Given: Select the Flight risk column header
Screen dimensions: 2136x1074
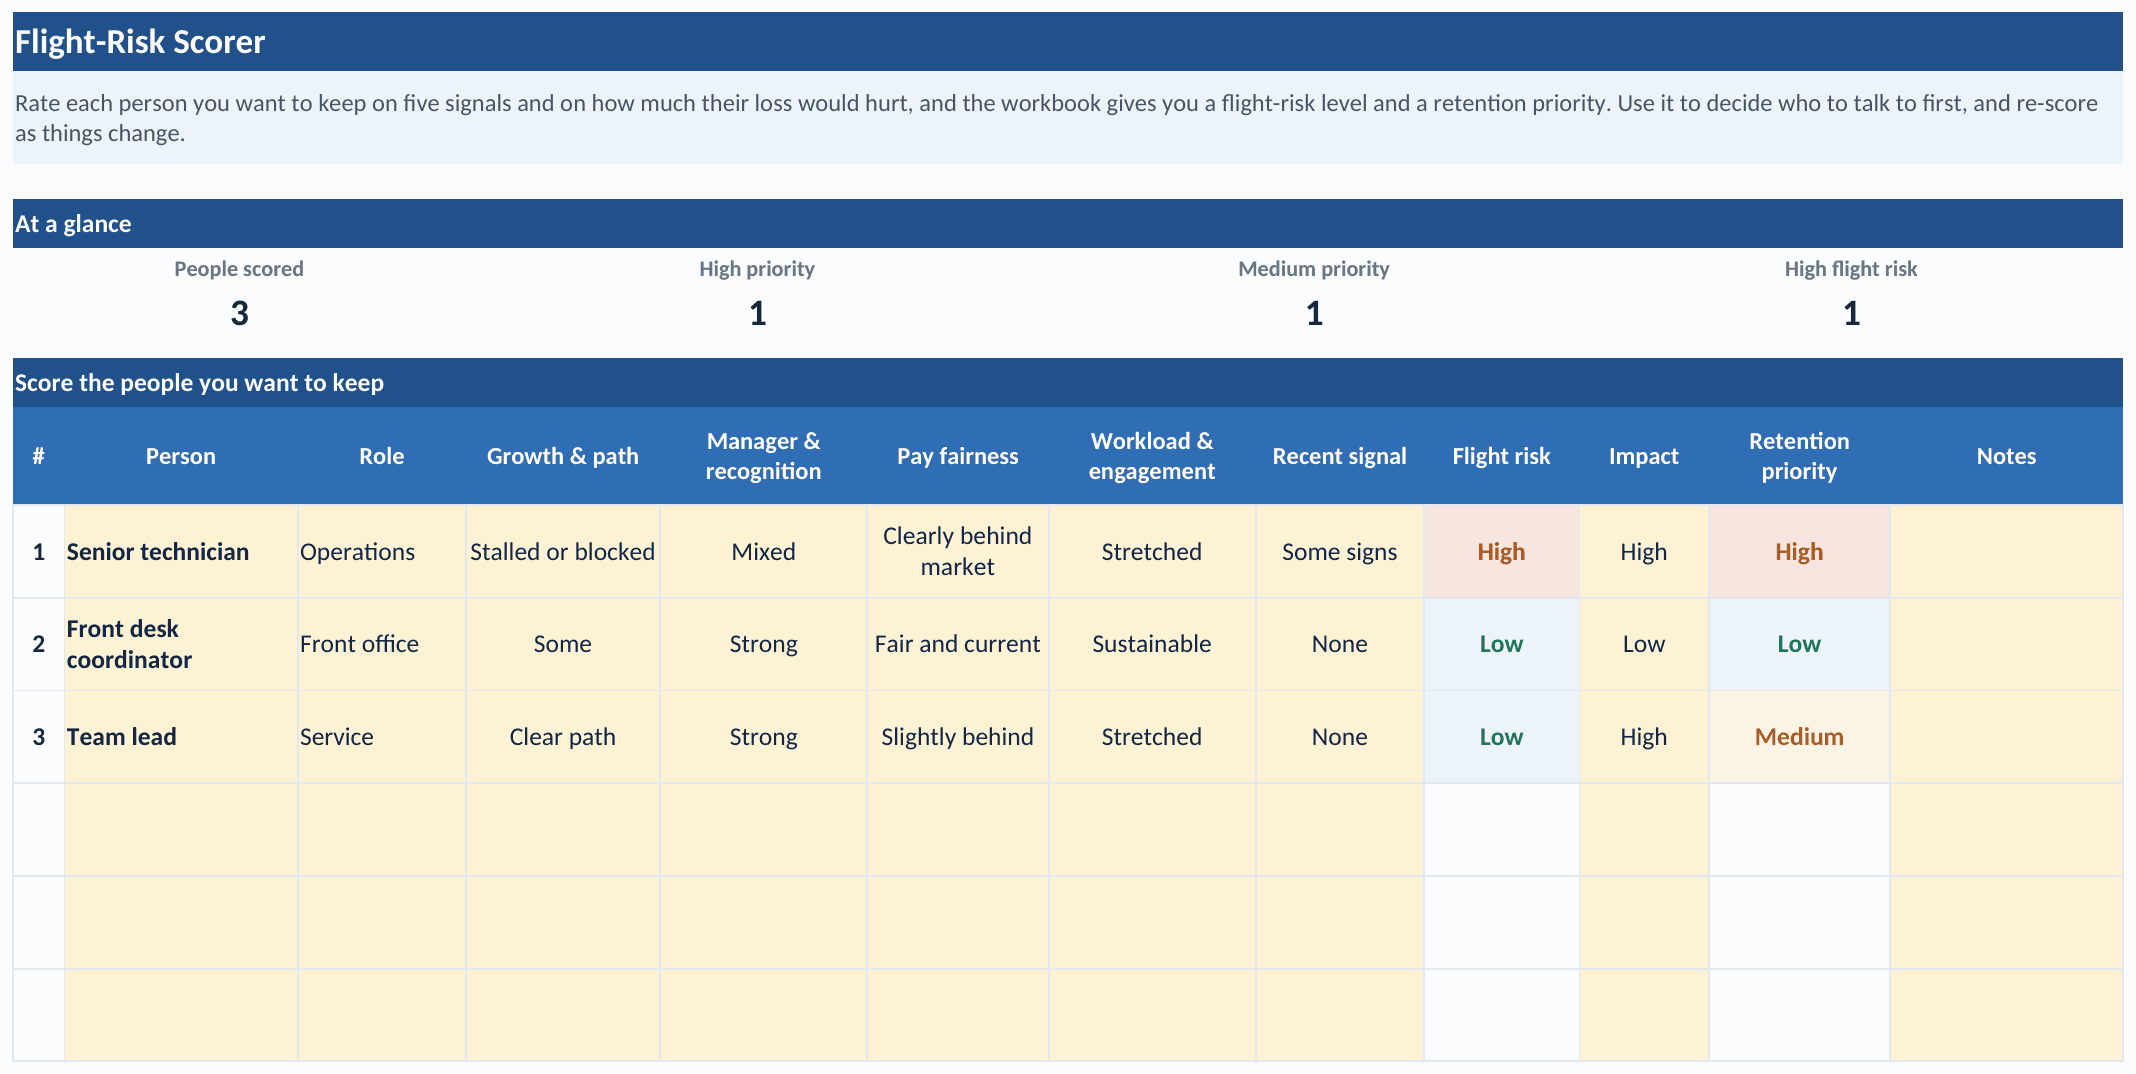Looking at the screenshot, I should pos(1502,456).
